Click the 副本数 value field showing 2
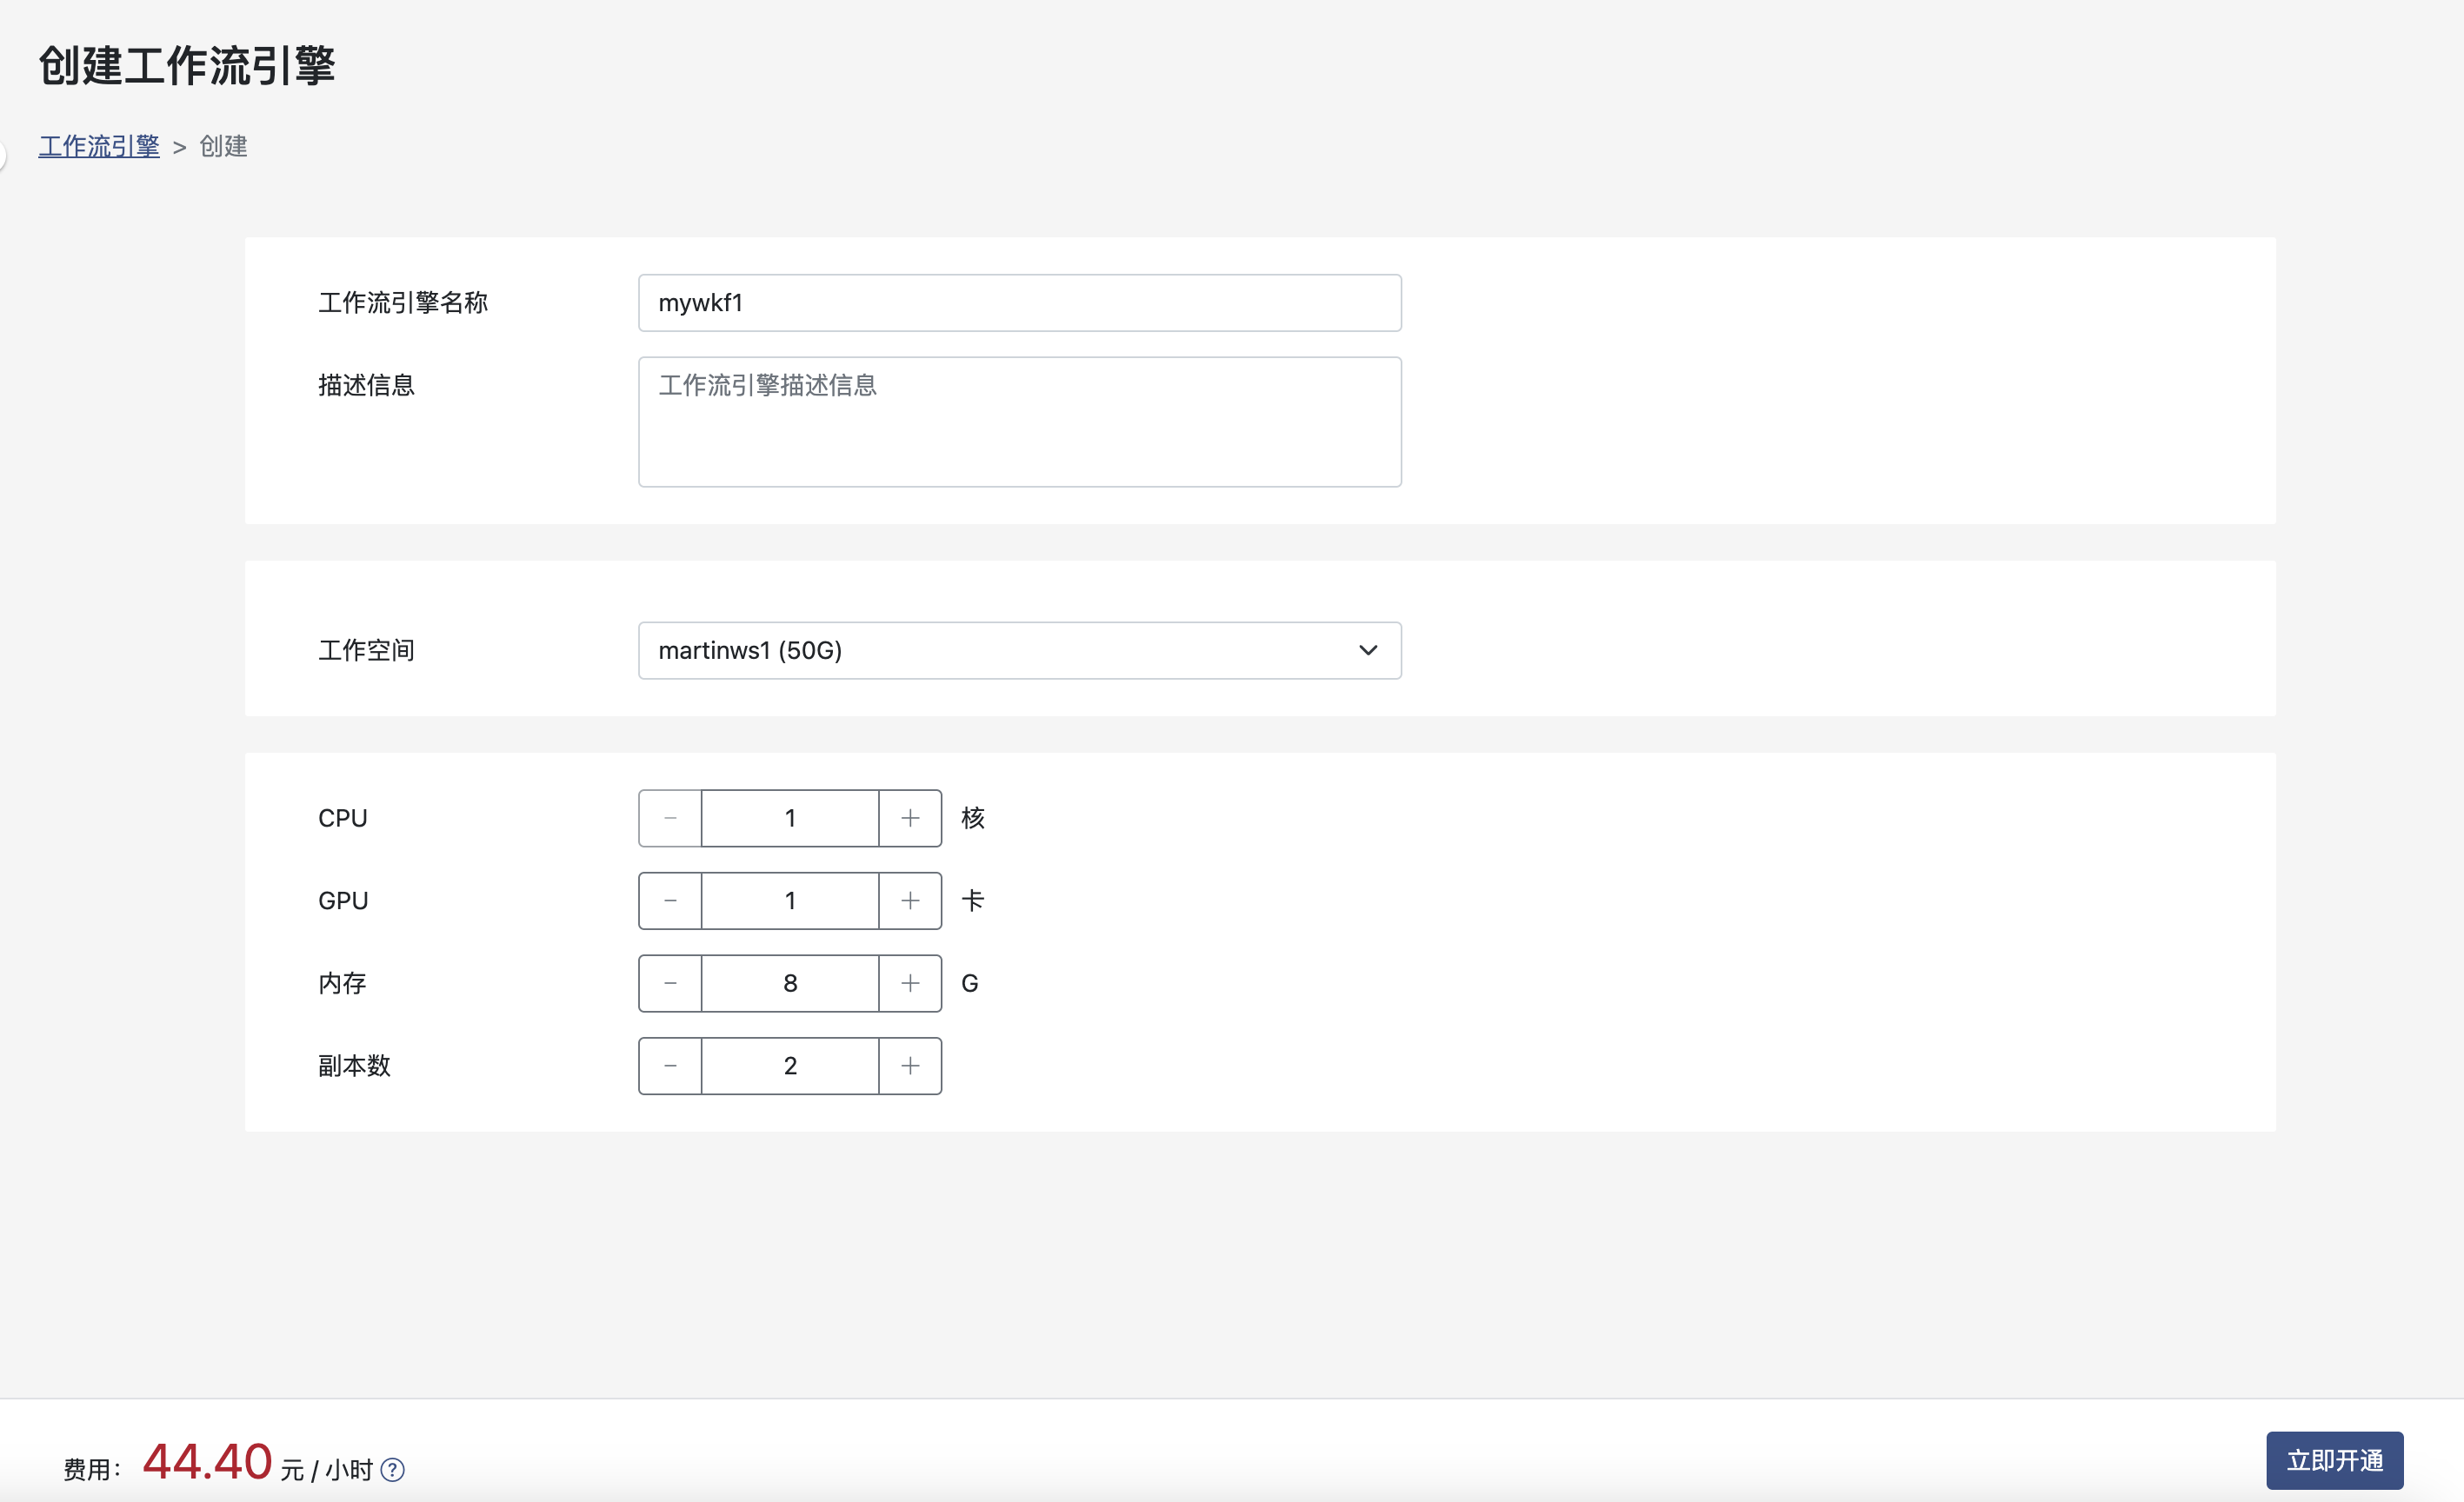The height and width of the screenshot is (1502, 2464). [x=790, y=1066]
